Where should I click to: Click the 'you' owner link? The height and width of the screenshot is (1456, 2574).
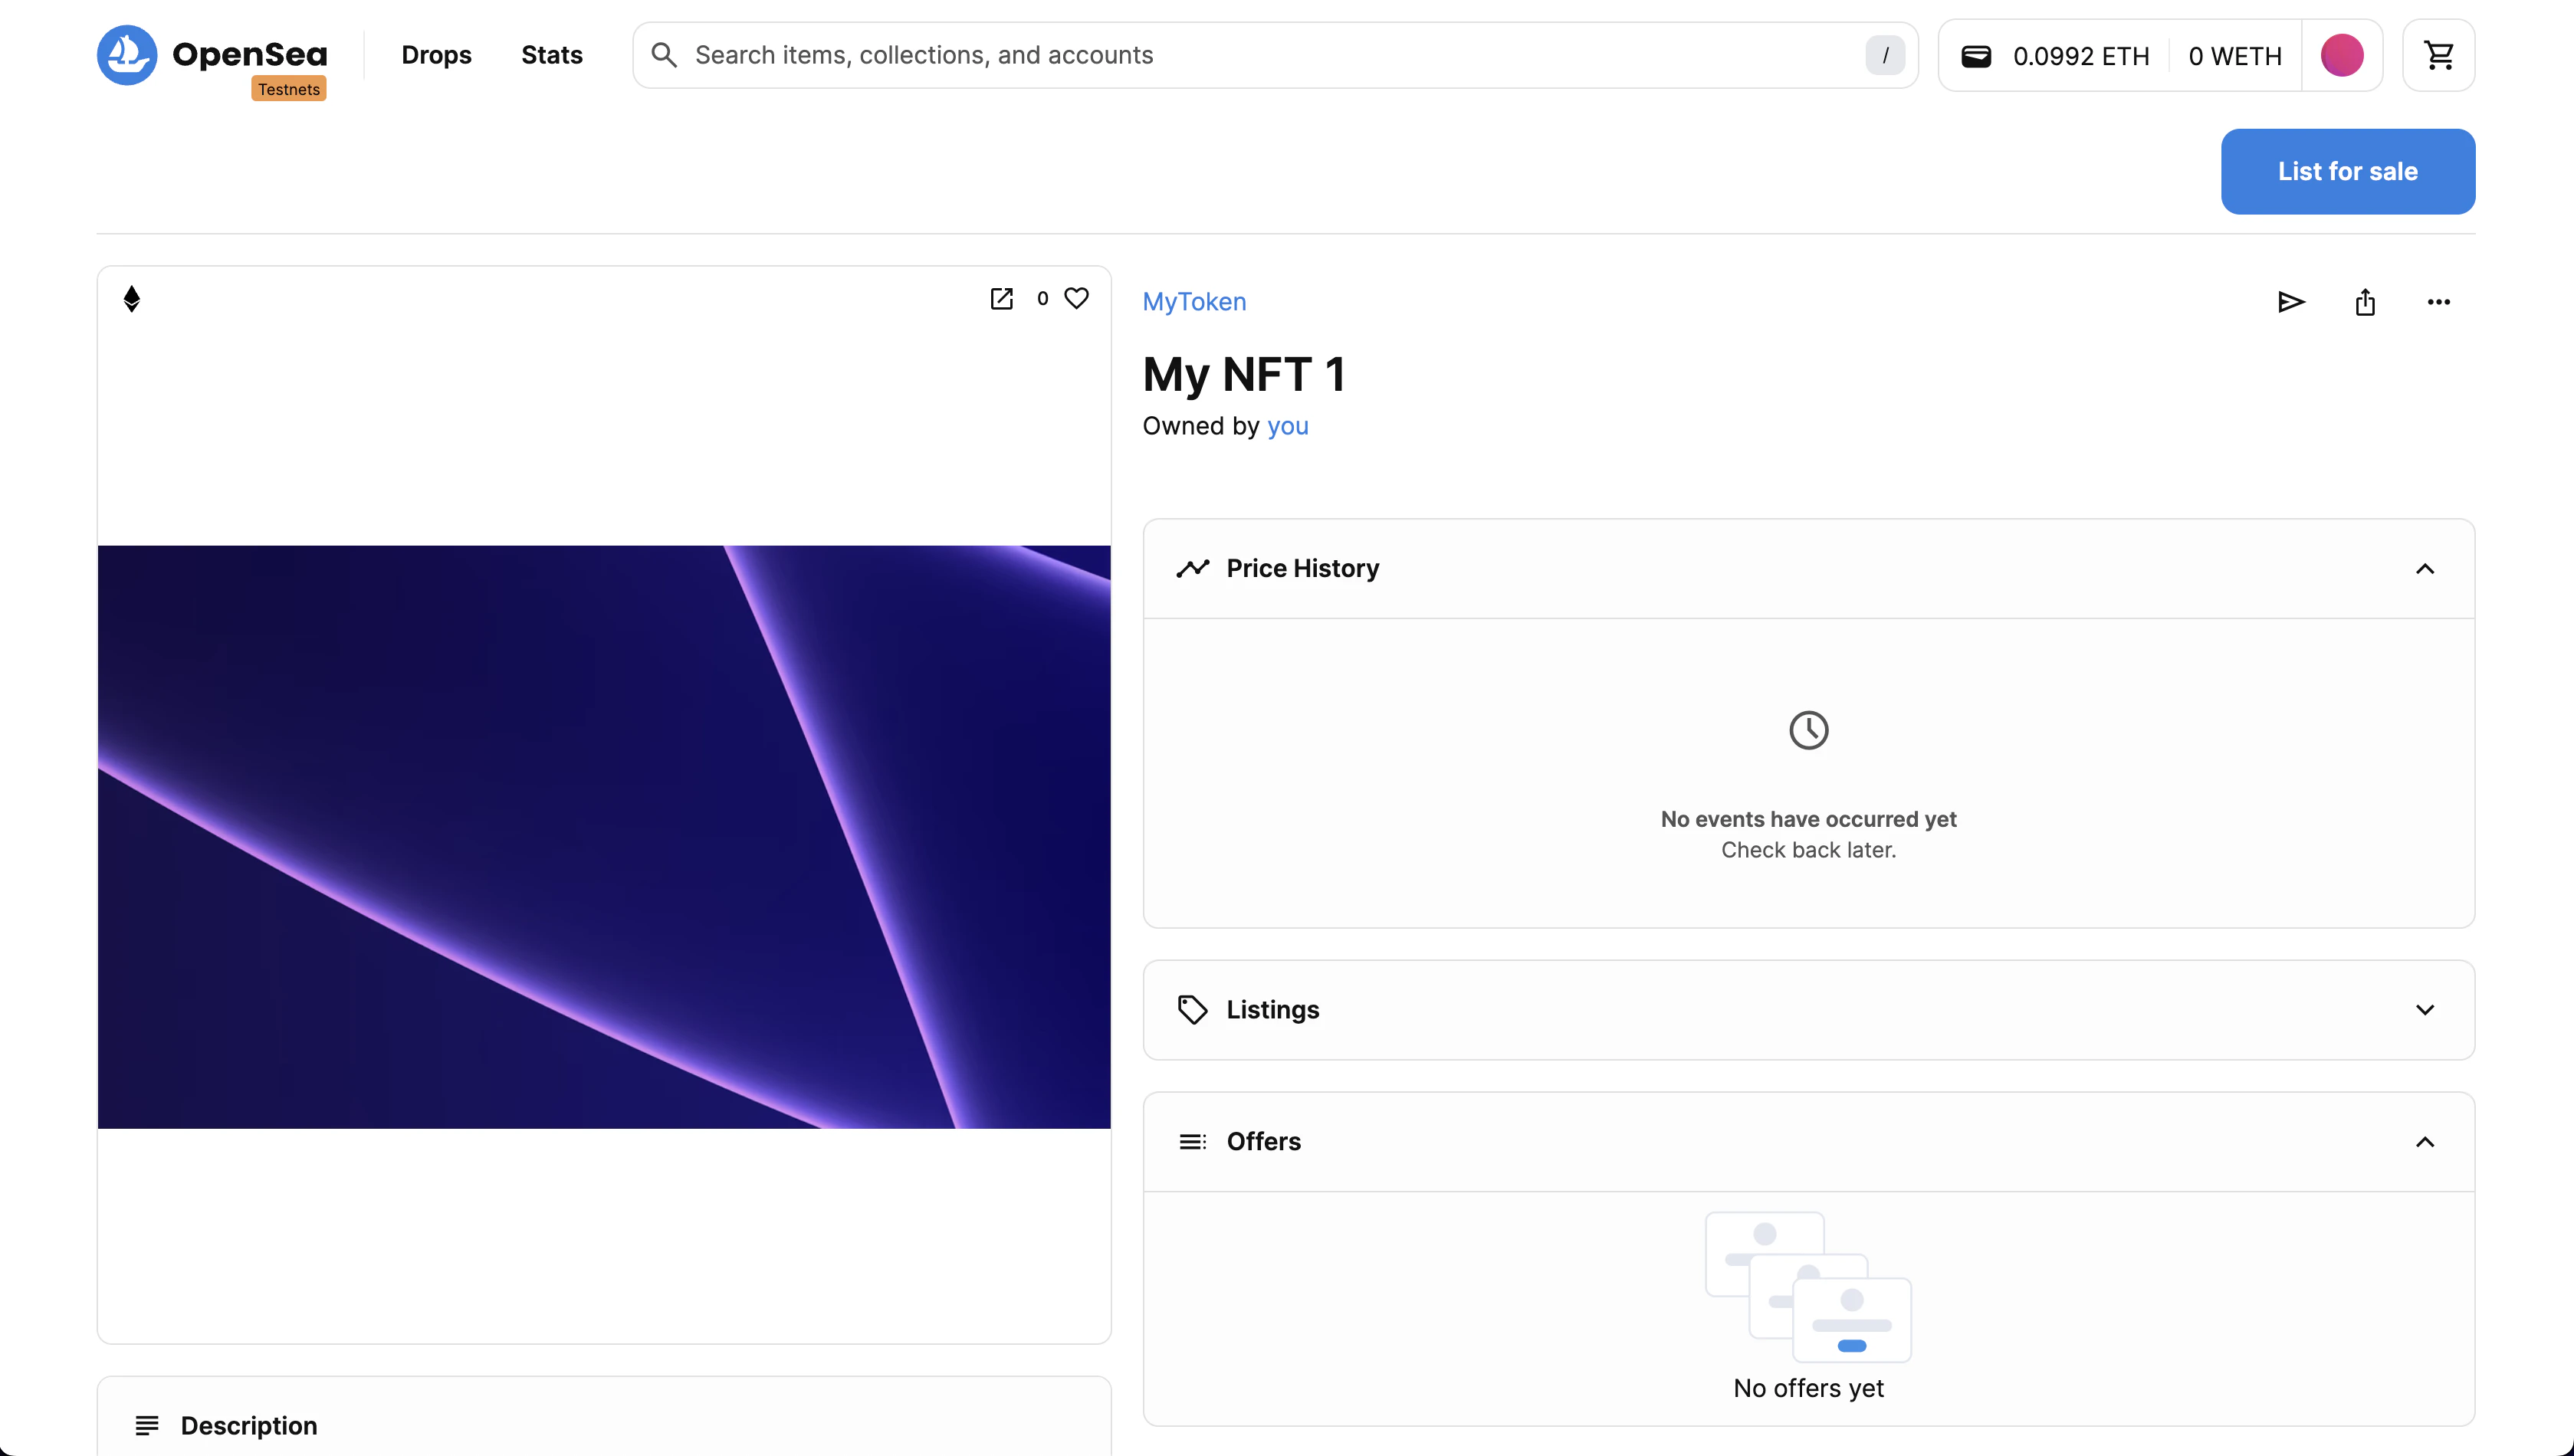(x=1288, y=425)
